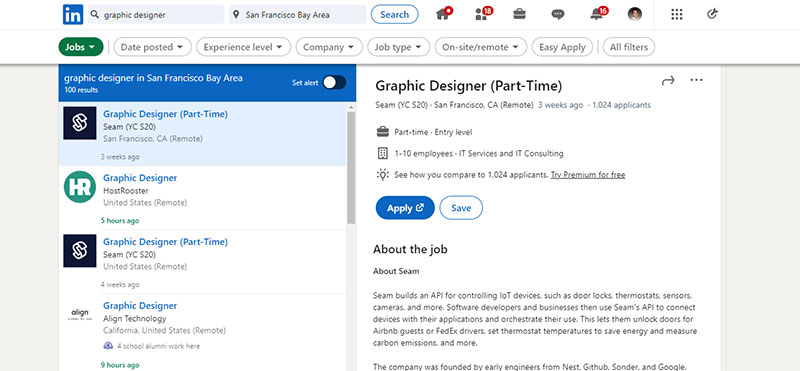The image size is (800, 371).
Task: Click the location pin icon
Action: 236,15
